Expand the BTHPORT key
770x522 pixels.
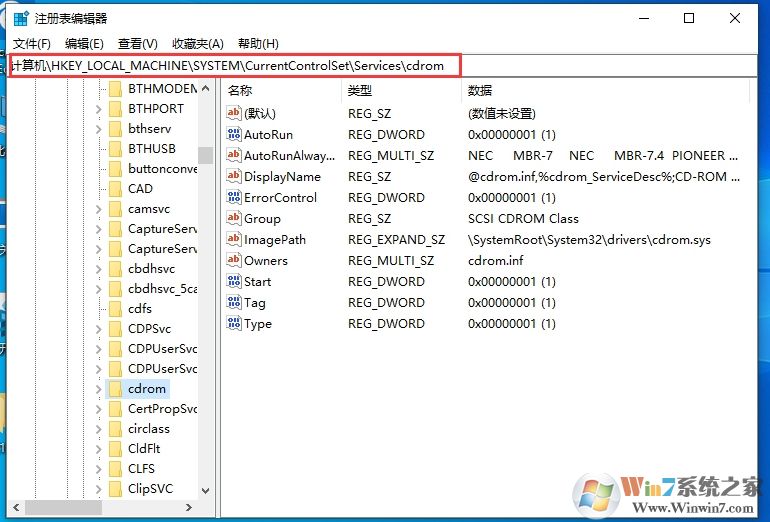98,109
